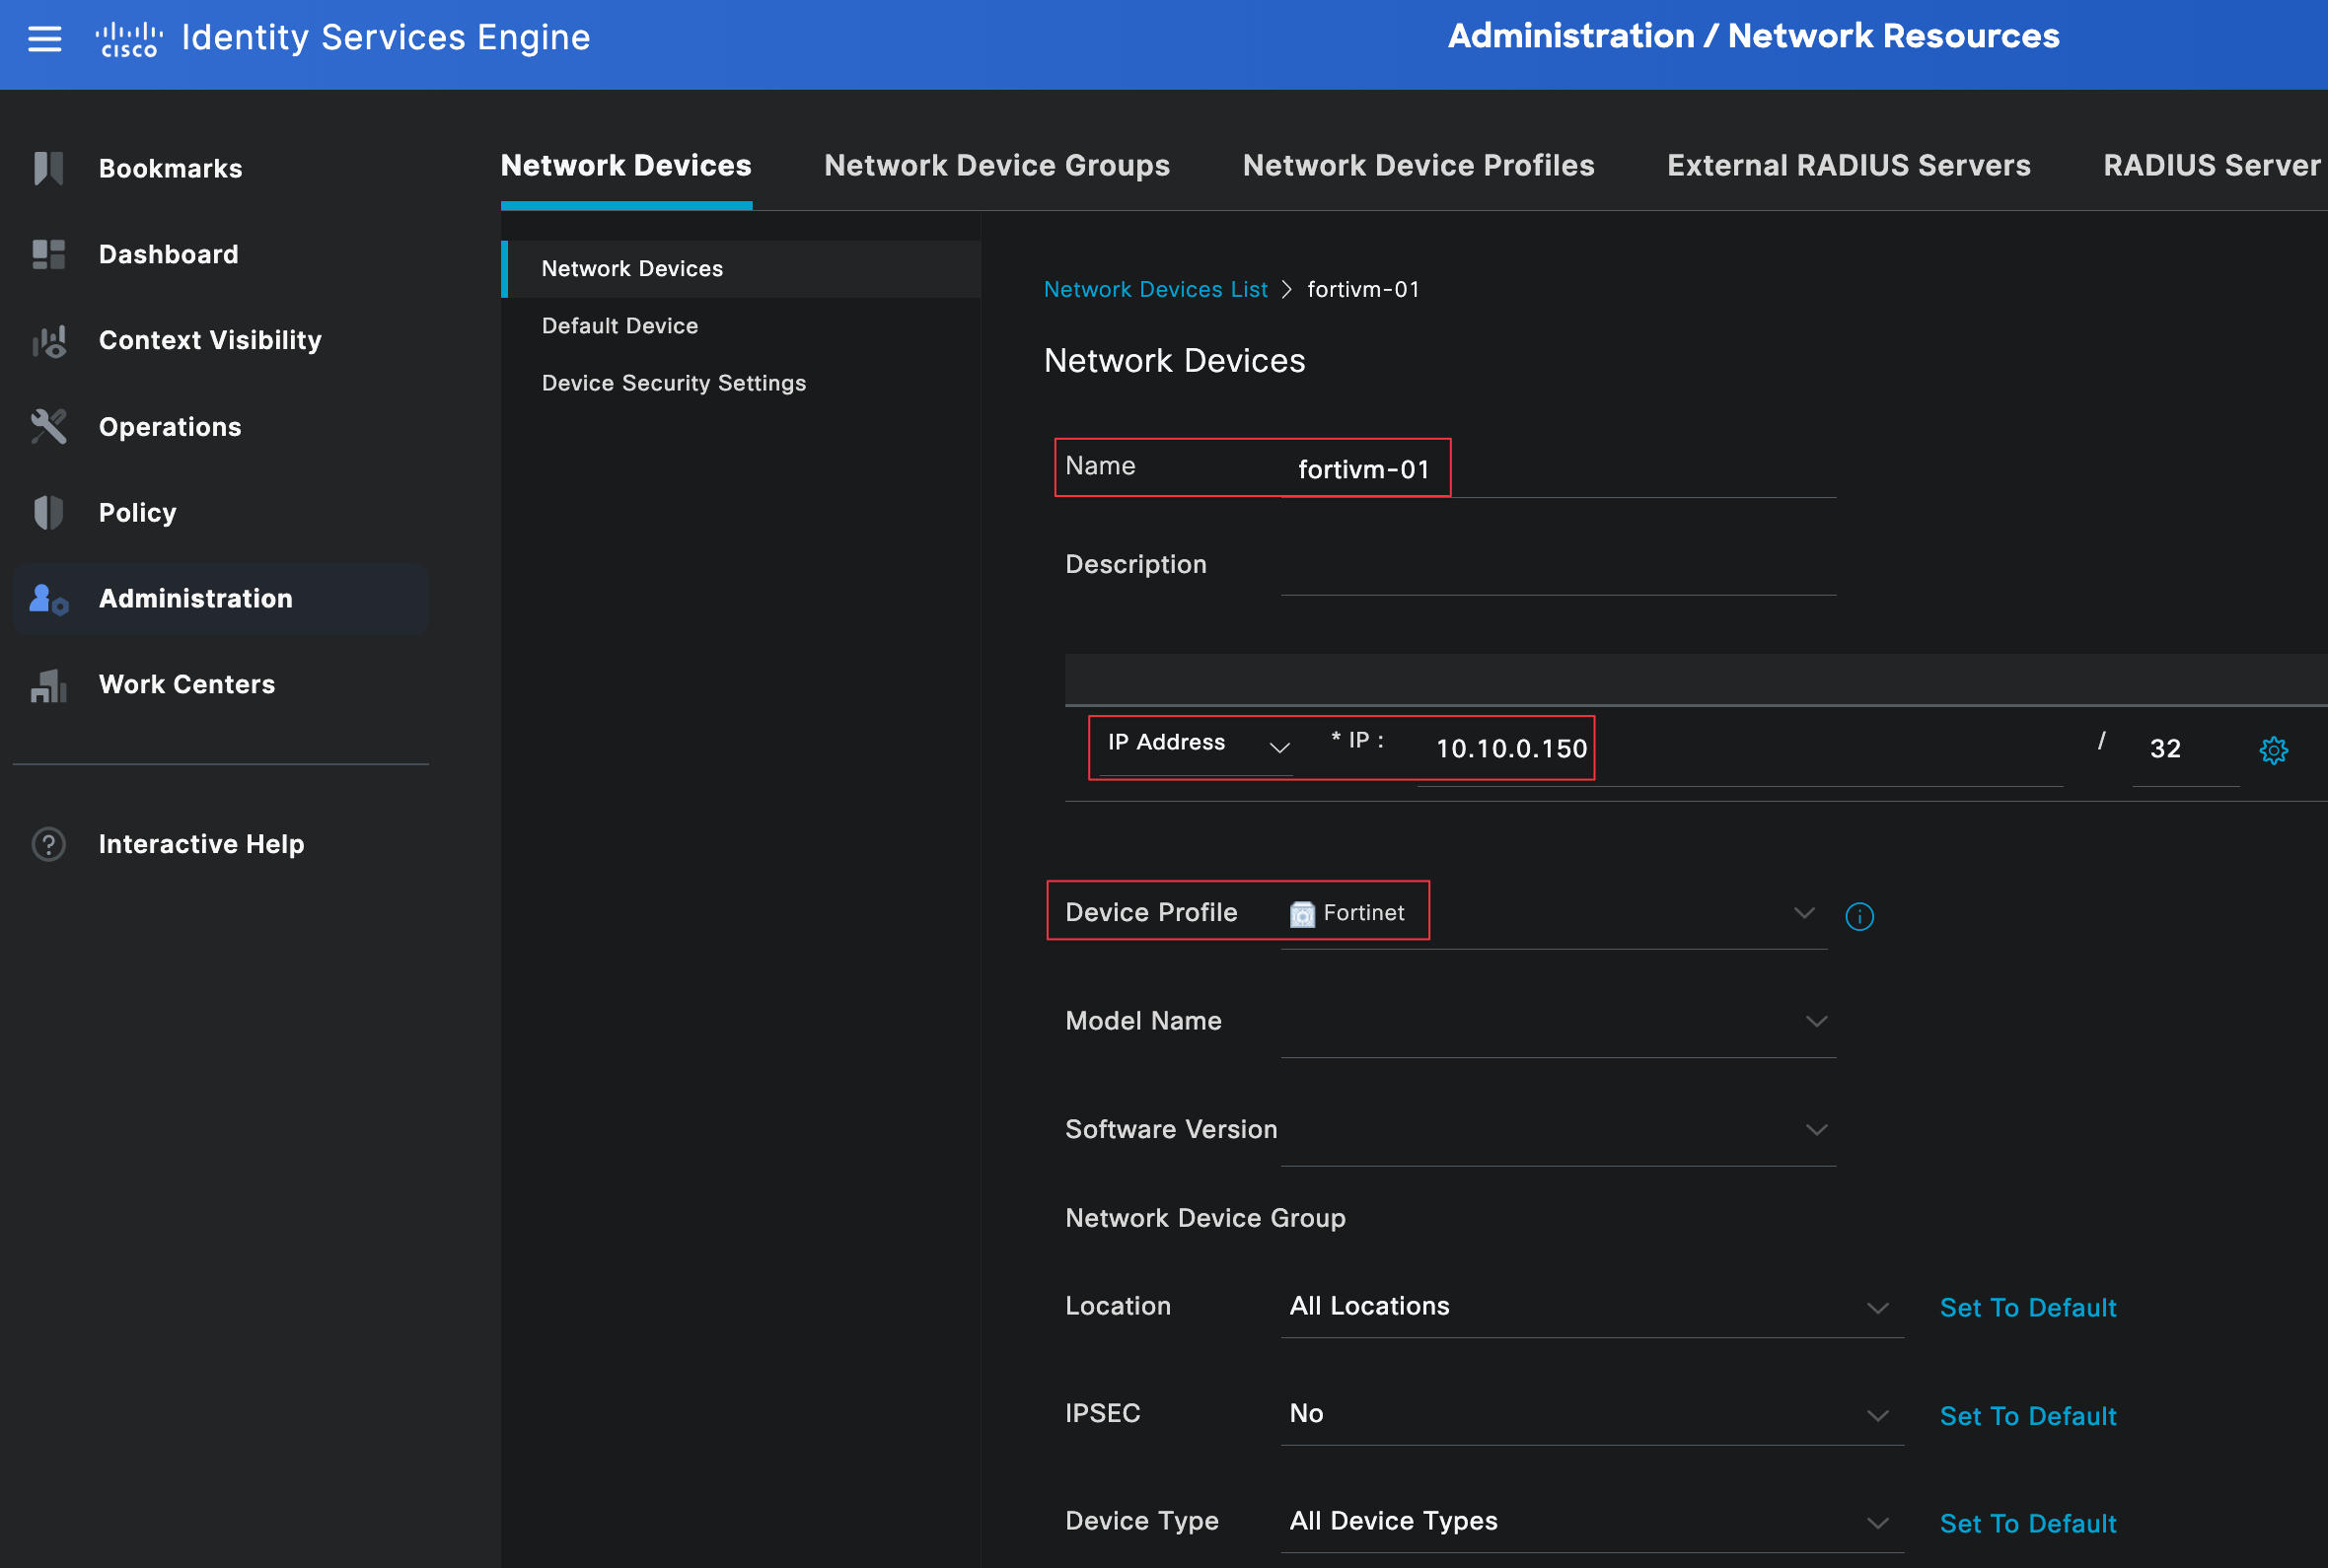The width and height of the screenshot is (2328, 1568).
Task: Open the Software Version dropdown
Action: [x=1816, y=1130]
